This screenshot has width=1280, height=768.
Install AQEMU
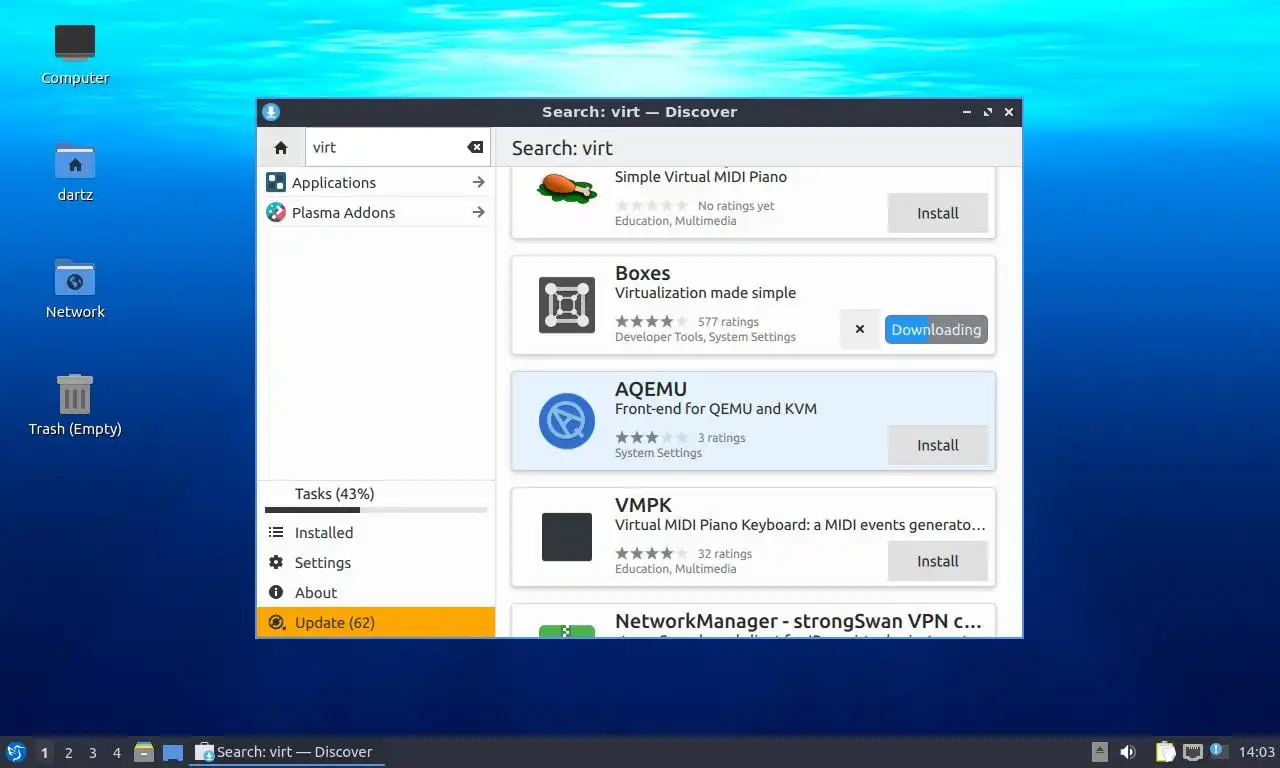click(938, 445)
